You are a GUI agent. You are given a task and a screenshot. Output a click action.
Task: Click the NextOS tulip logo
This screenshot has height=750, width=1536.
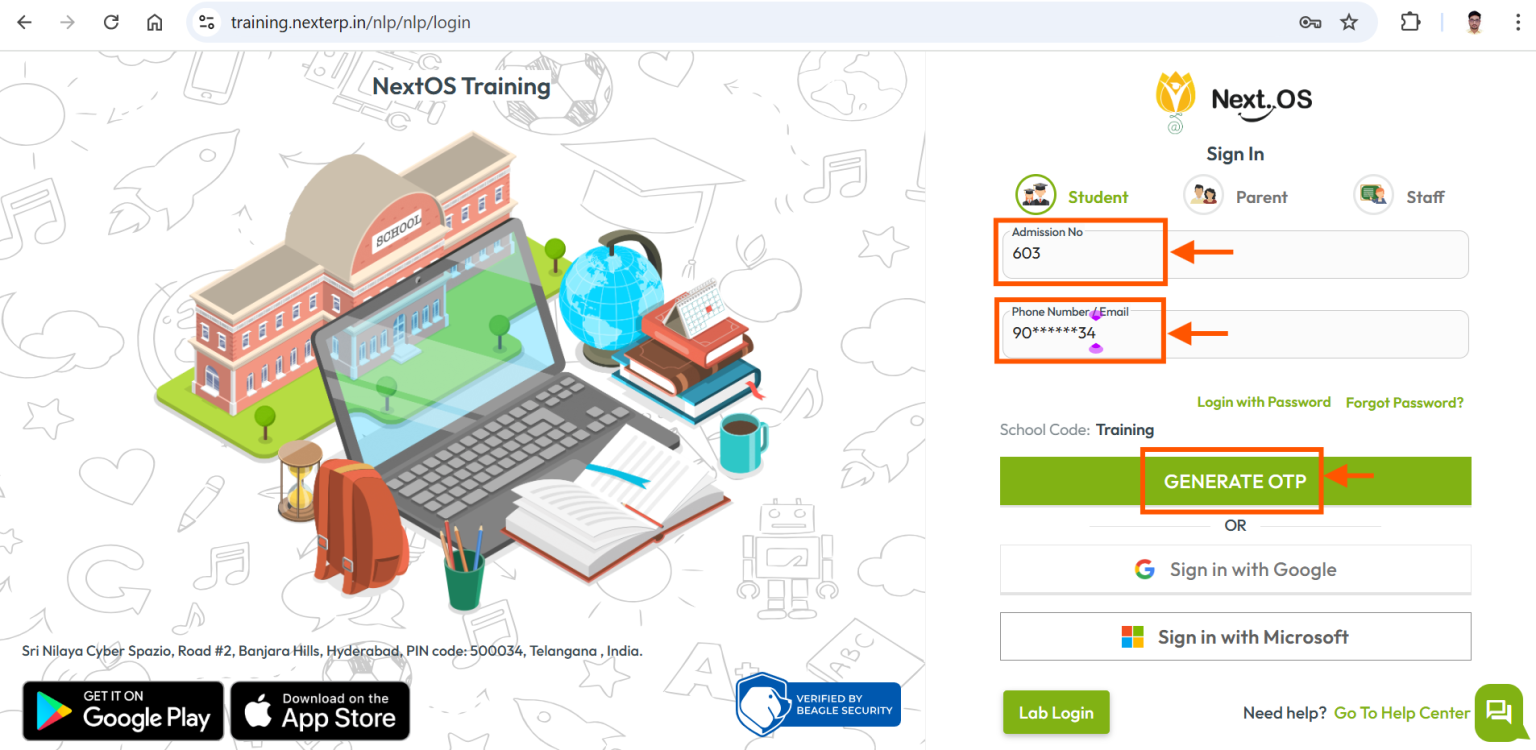[1174, 98]
